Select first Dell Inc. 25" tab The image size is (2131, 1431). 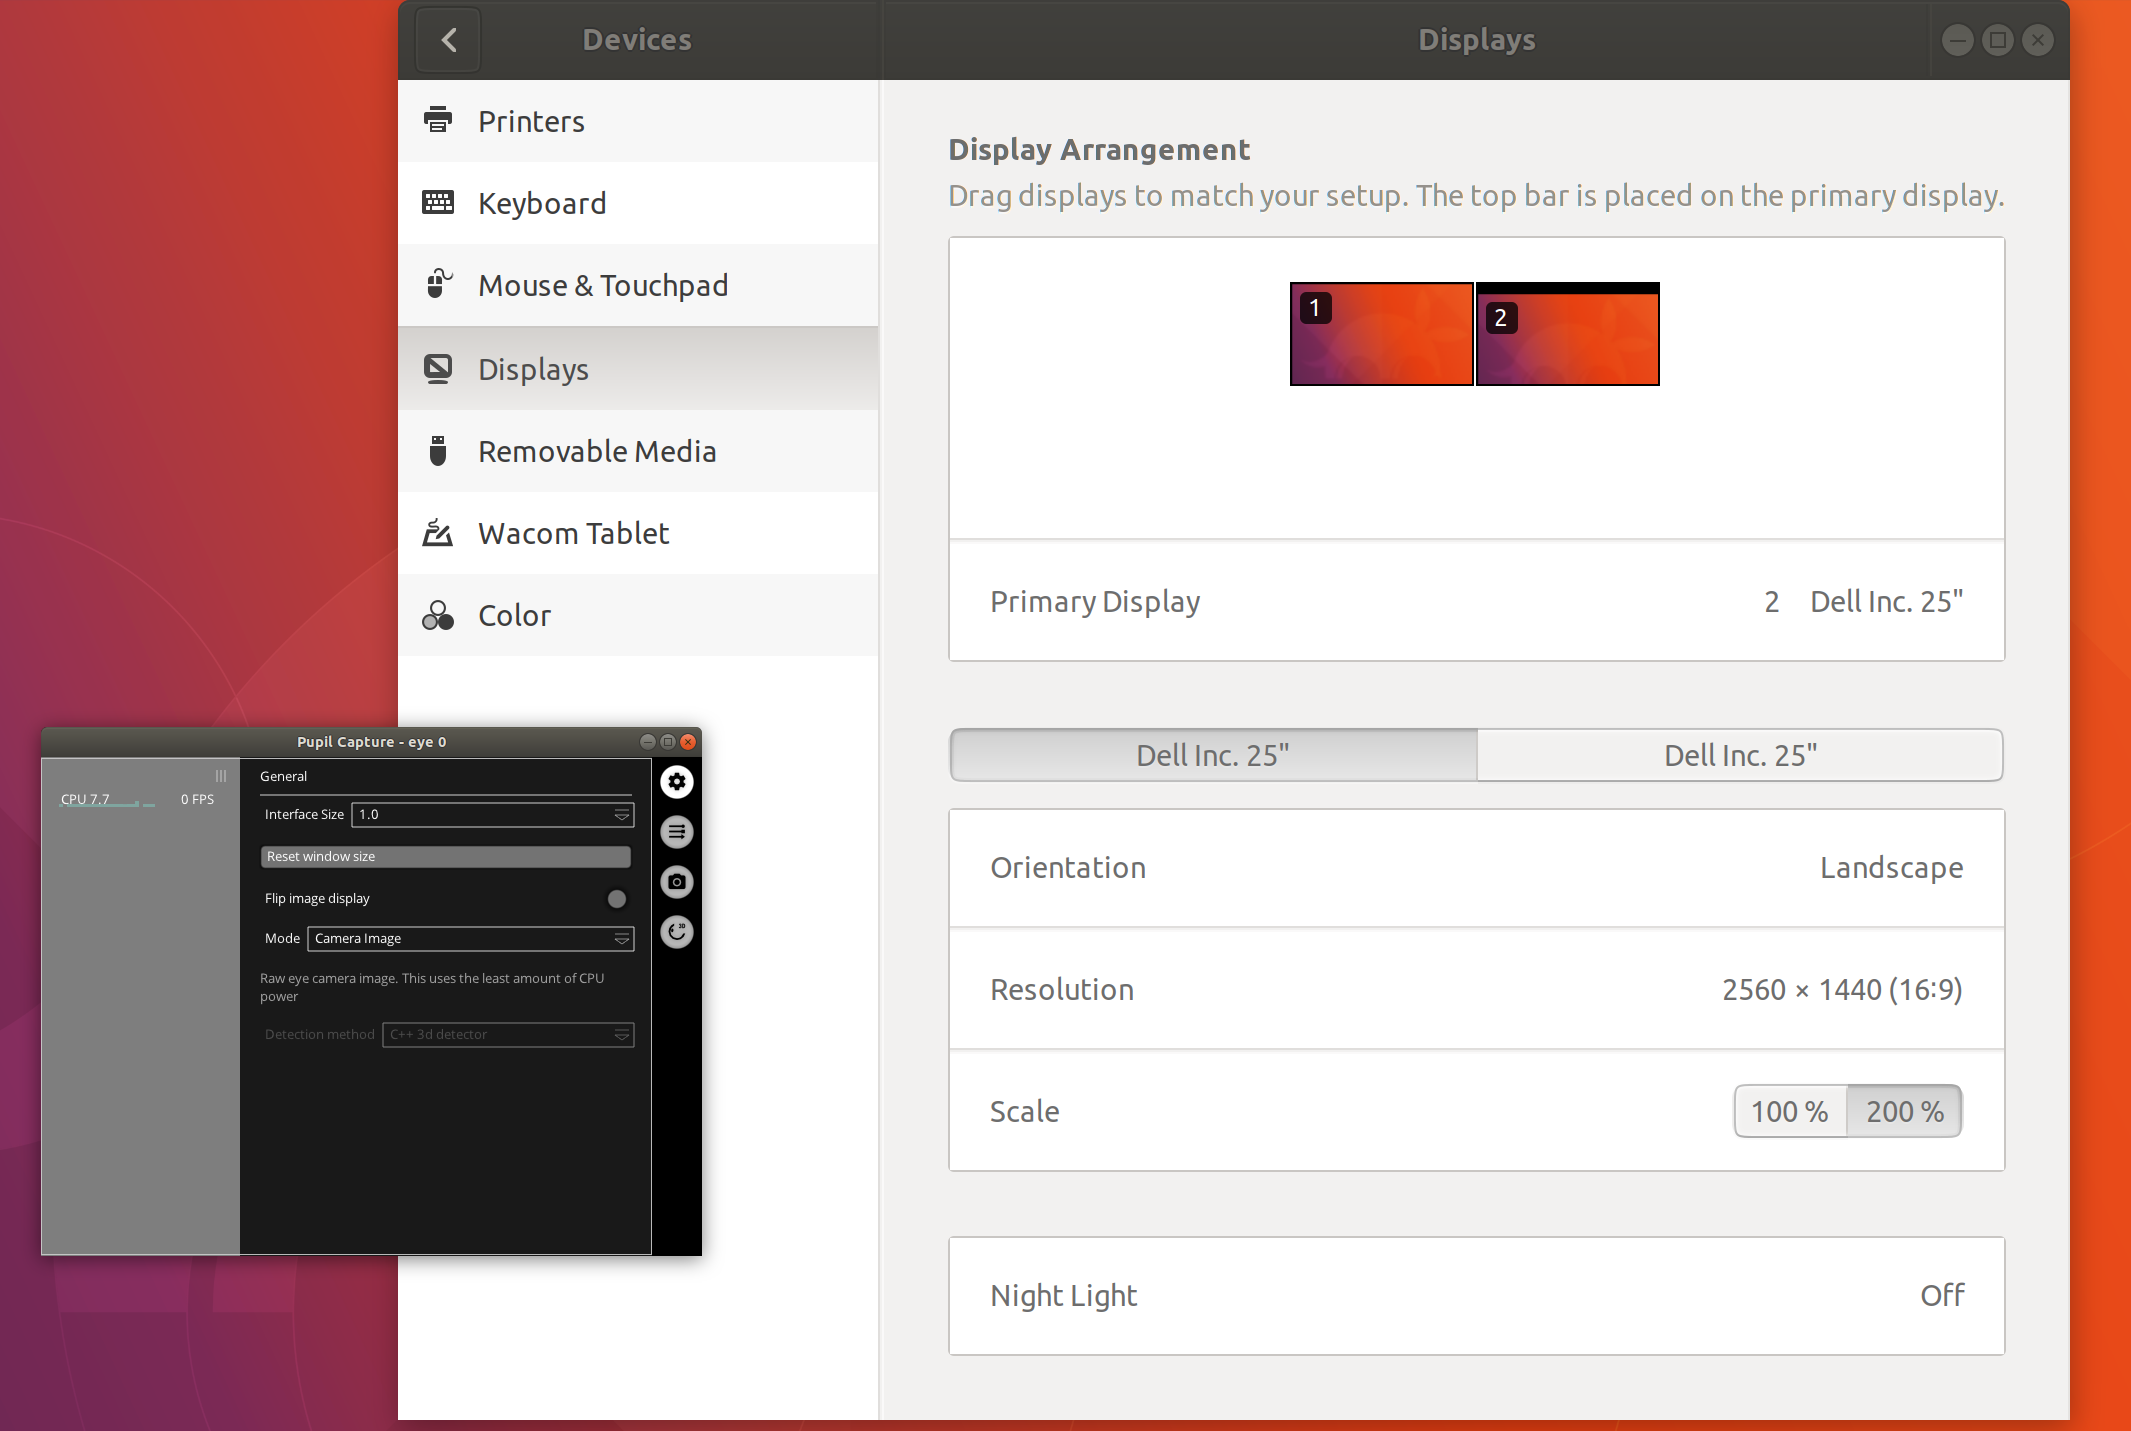pyautogui.click(x=1213, y=755)
